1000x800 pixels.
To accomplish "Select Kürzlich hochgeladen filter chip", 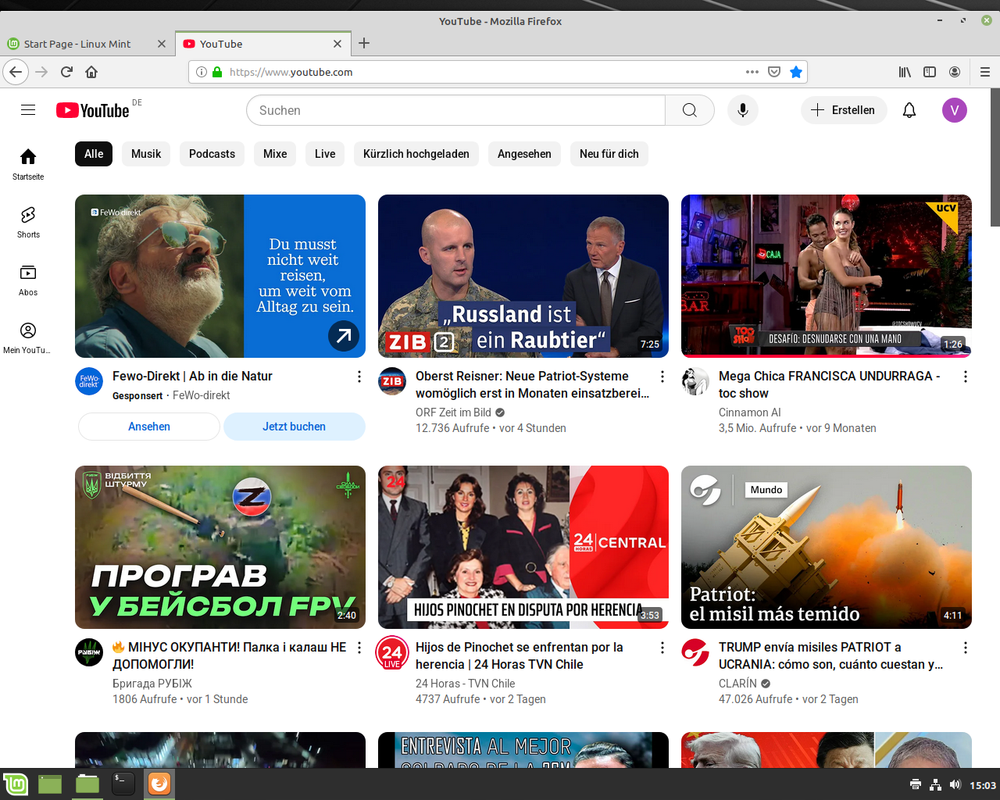I will [416, 154].
